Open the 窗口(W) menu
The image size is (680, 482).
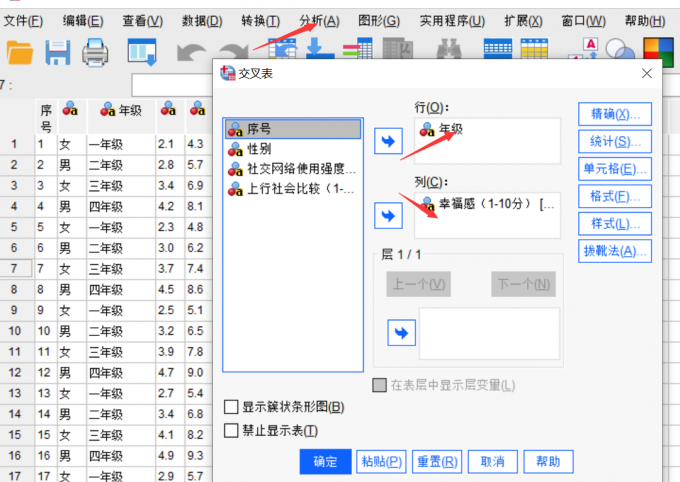583,21
